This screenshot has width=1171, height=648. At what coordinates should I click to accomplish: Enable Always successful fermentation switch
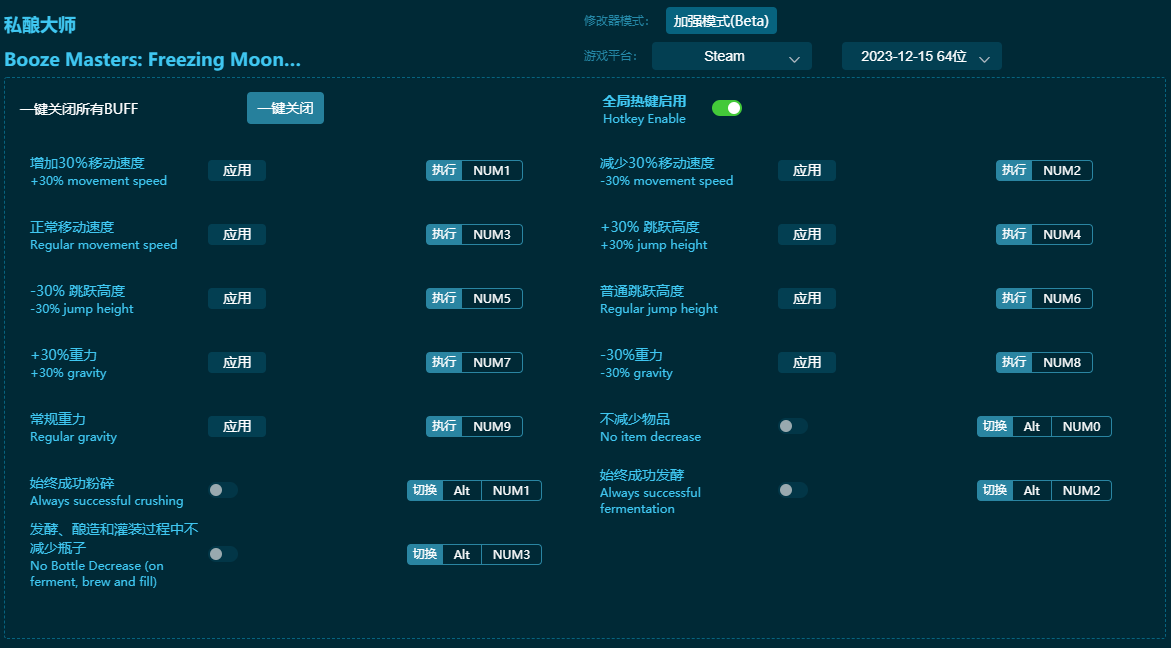pos(792,490)
